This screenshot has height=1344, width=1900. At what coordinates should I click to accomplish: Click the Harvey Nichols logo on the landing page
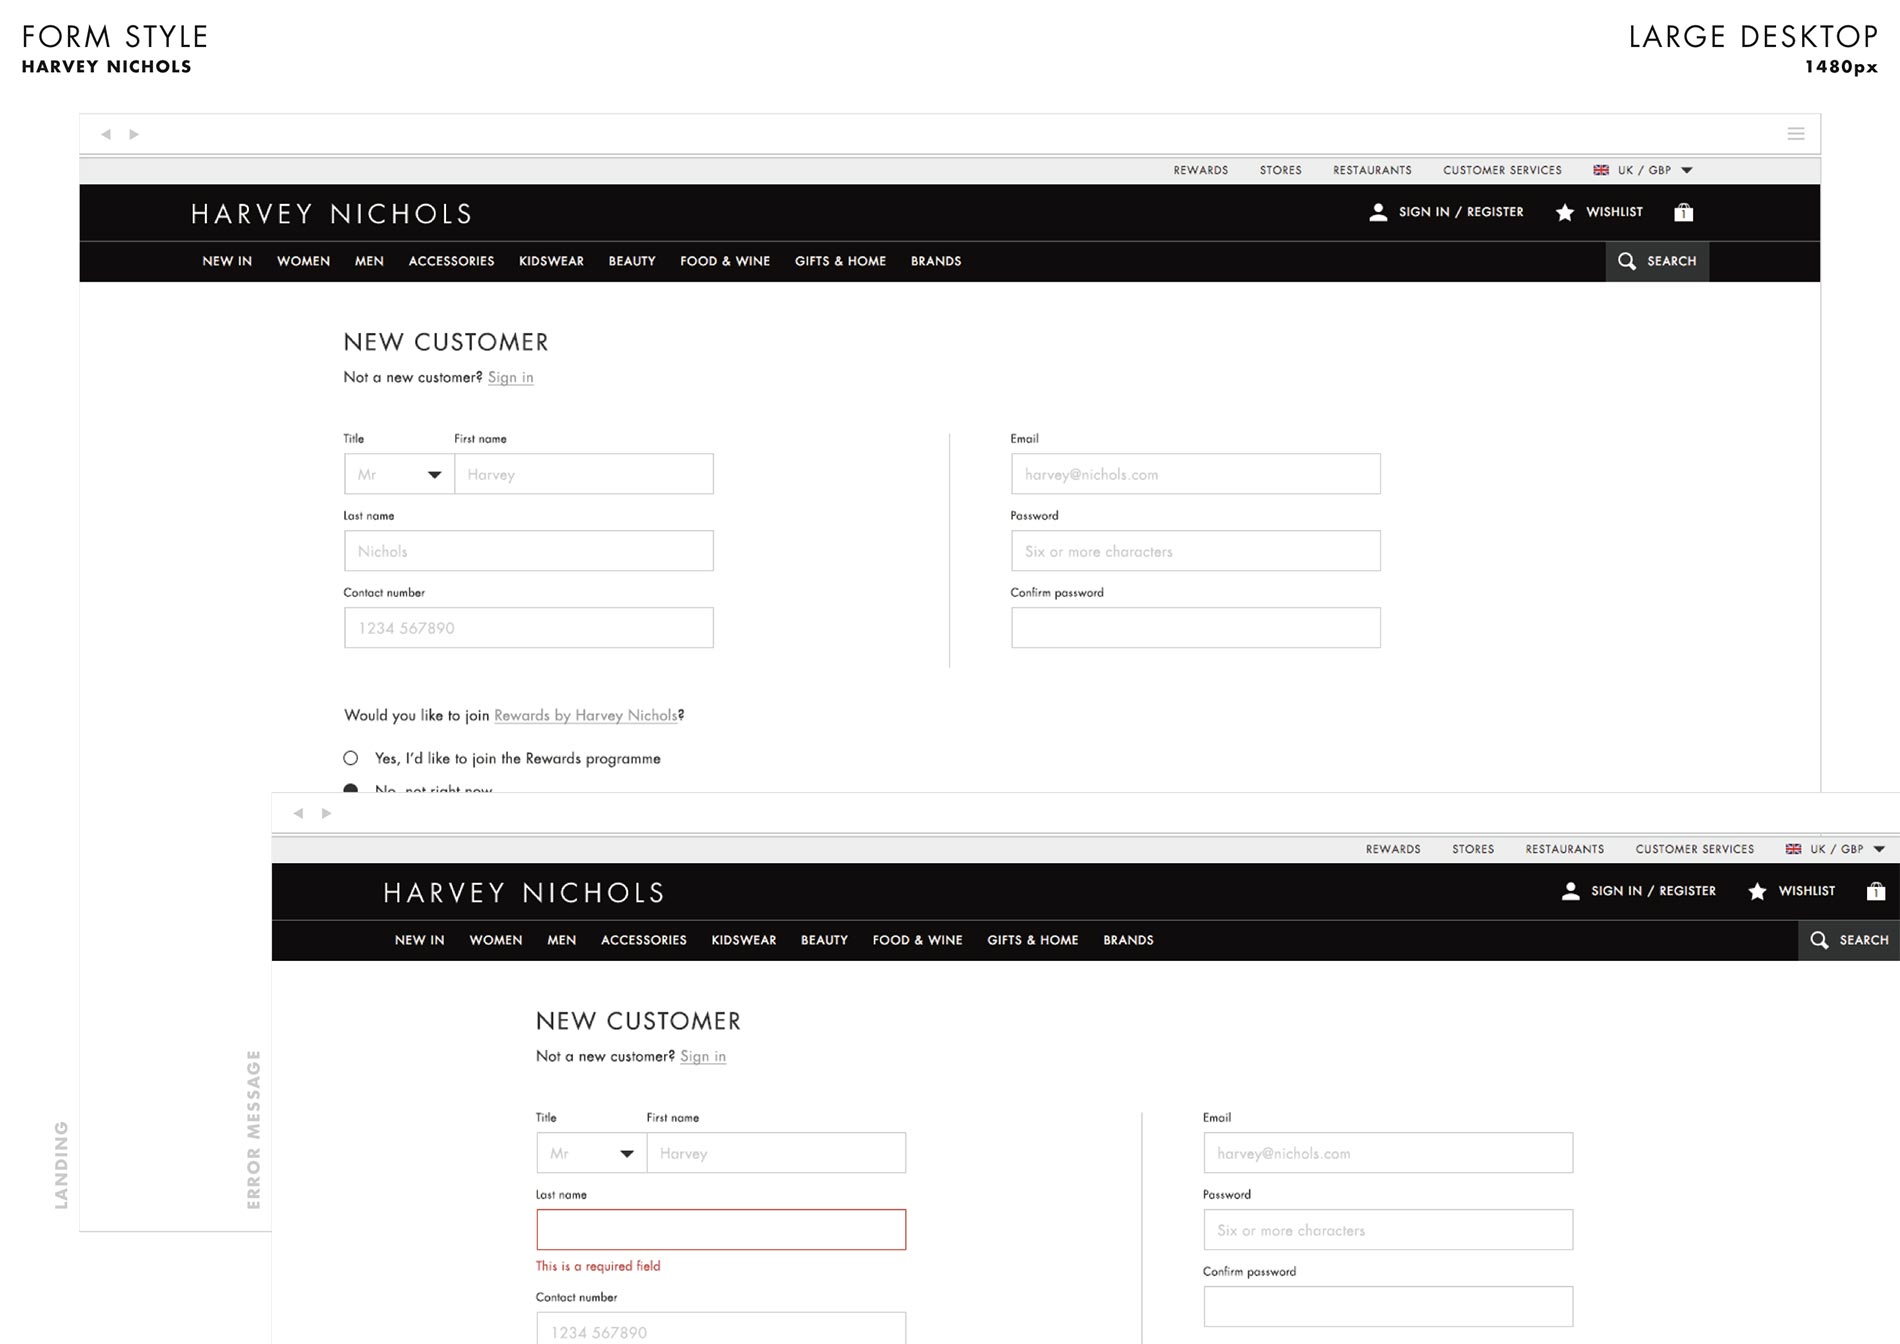point(331,214)
